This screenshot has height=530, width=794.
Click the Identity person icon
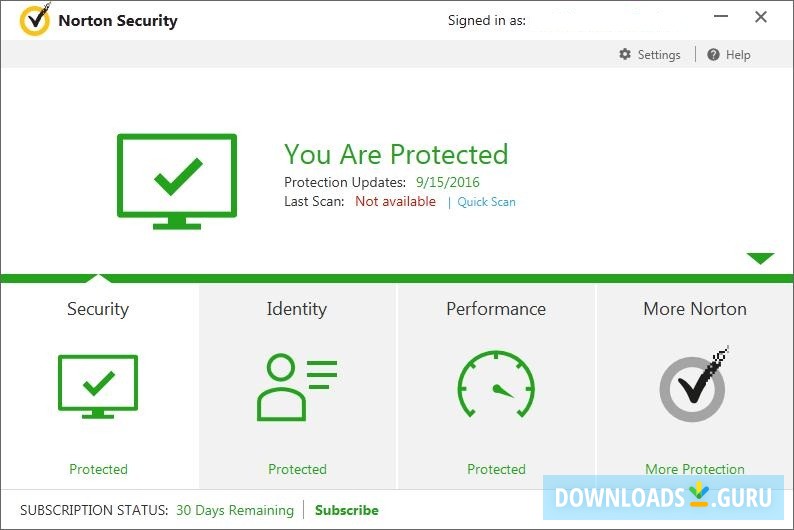pyautogui.click(x=296, y=387)
